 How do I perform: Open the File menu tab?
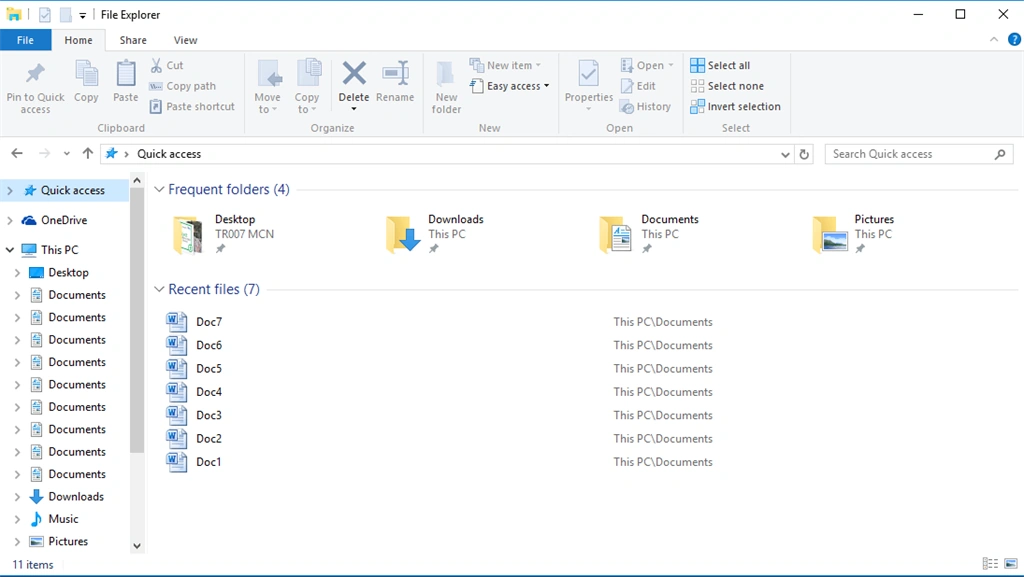click(x=25, y=40)
